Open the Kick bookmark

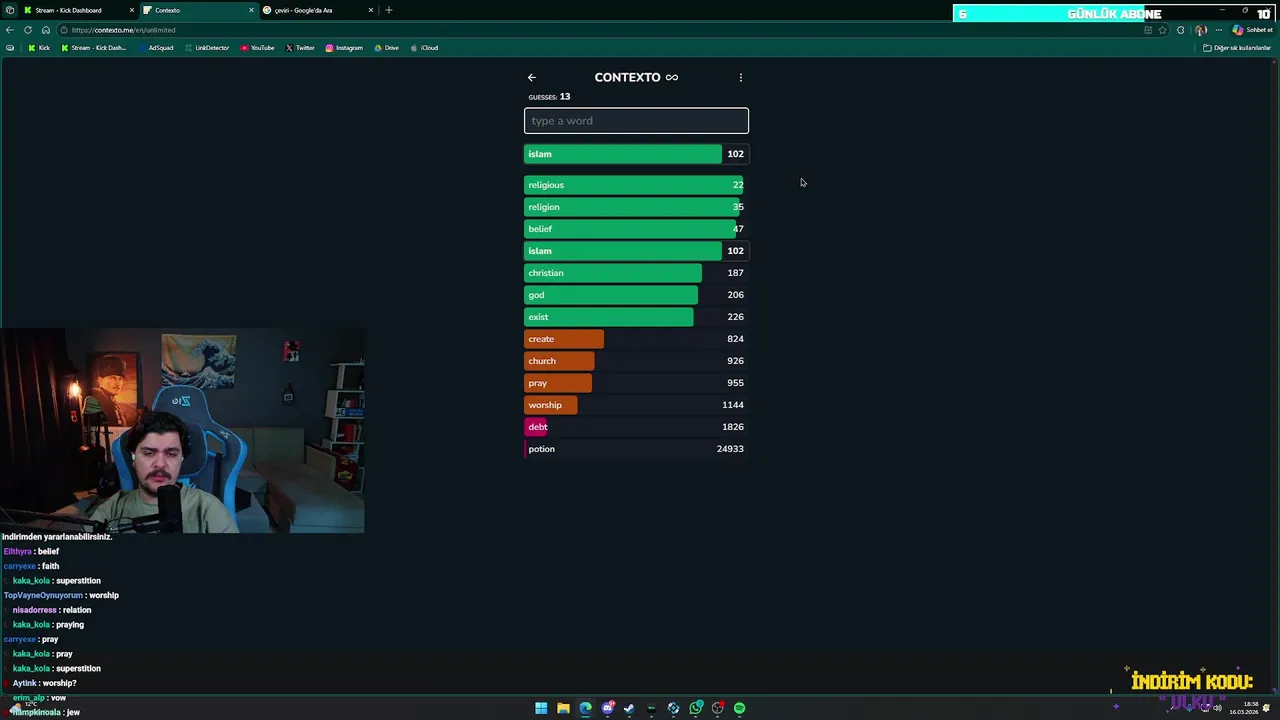coord(39,48)
